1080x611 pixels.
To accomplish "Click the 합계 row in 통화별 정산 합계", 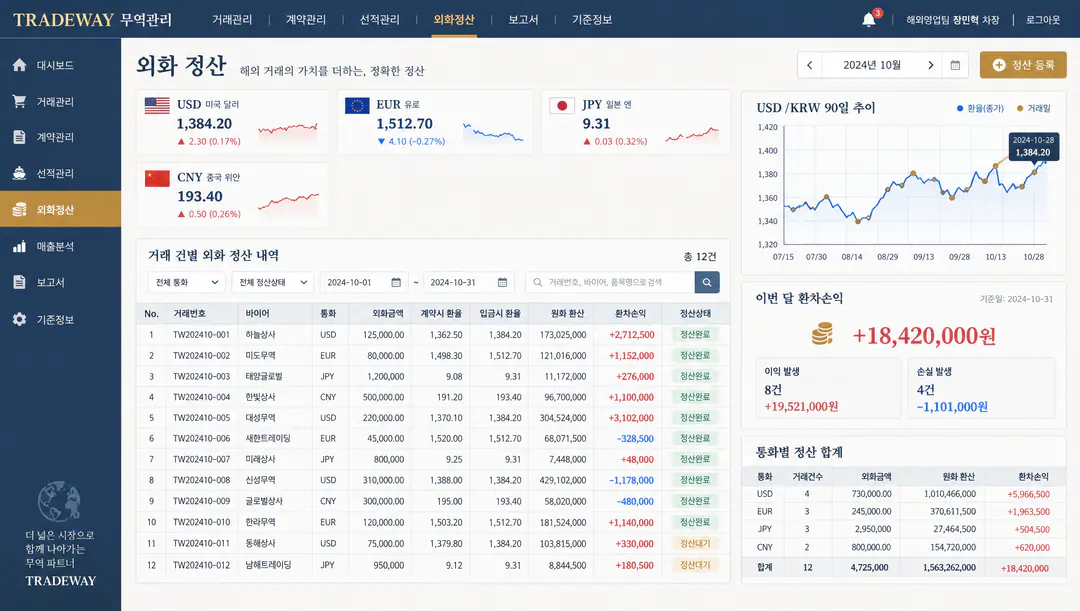I will pos(904,568).
